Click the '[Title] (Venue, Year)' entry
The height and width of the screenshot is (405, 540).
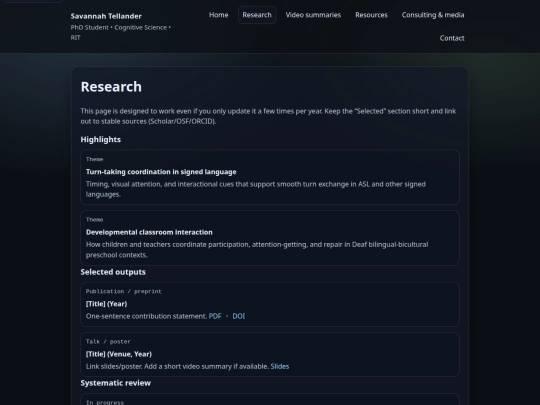pos(119,354)
